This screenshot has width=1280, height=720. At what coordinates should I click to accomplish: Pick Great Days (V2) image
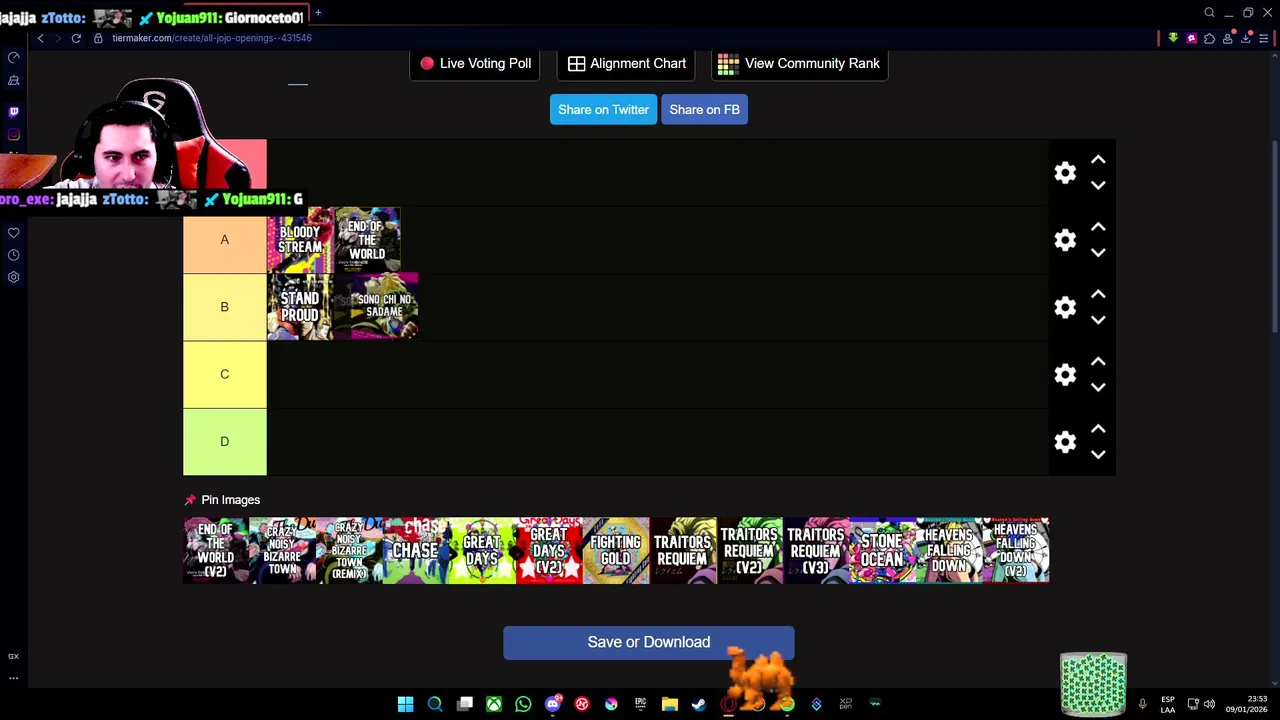click(x=549, y=550)
